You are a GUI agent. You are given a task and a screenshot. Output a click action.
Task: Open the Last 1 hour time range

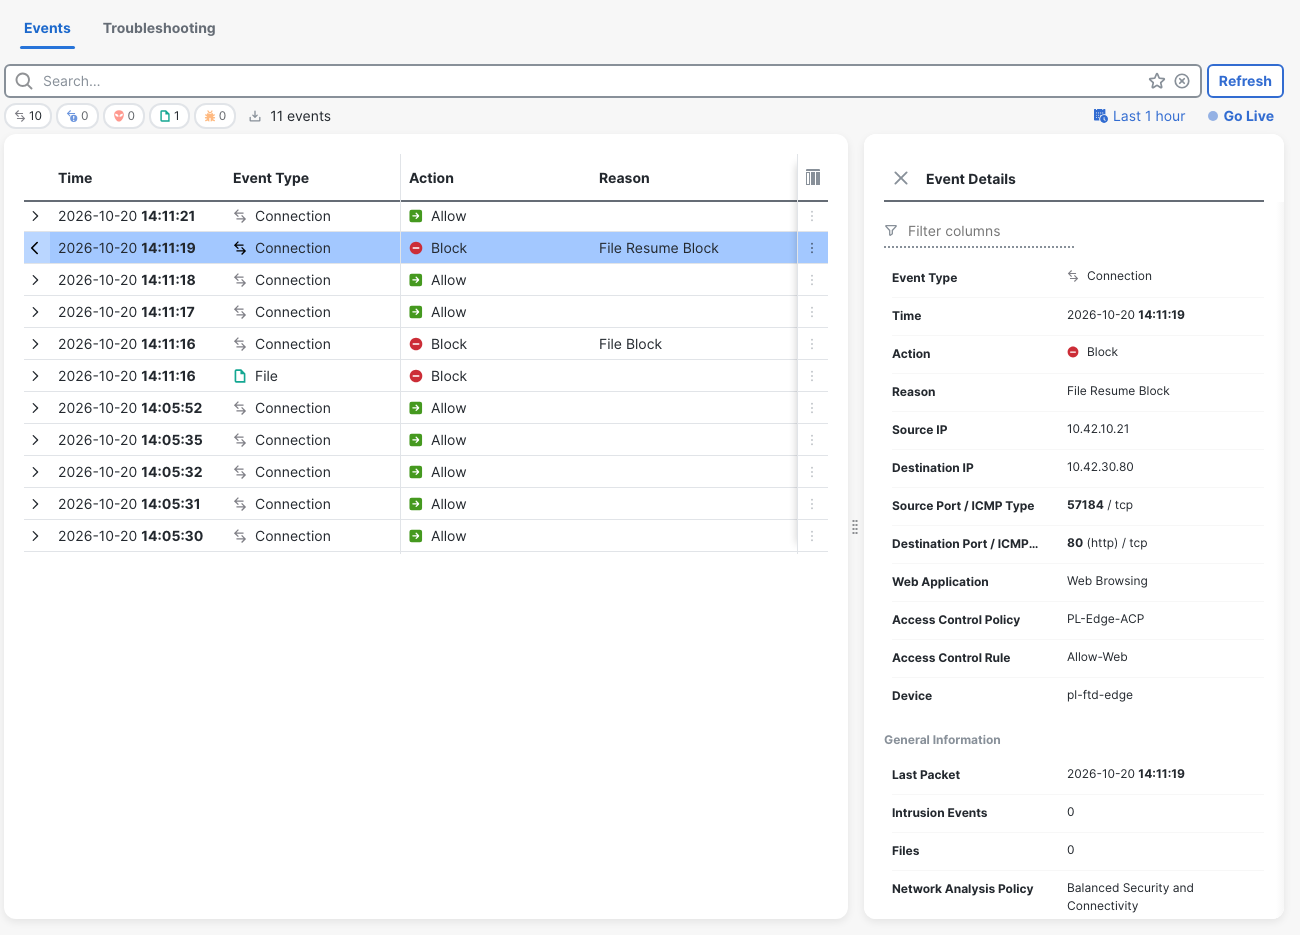click(1149, 116)
